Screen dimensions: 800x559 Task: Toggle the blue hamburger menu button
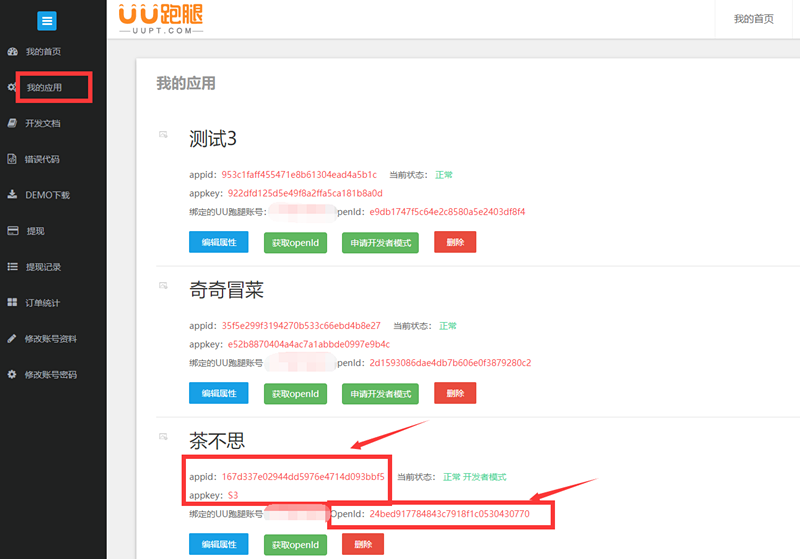click(47, 21)
